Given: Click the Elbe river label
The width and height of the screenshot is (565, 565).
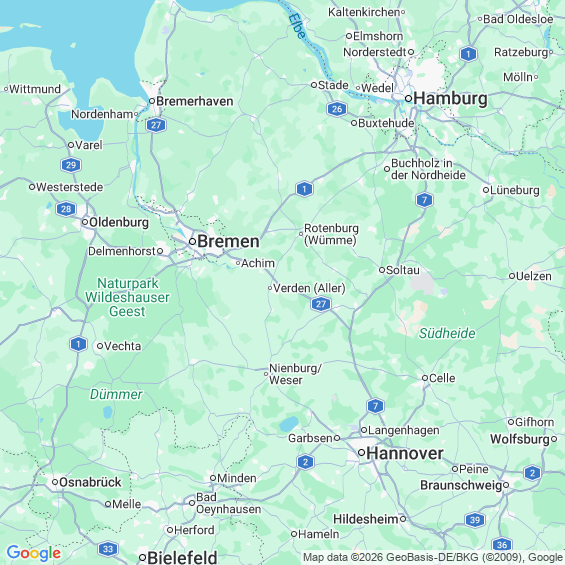Looking at the screenshot, I should click(x=298, y=26).
